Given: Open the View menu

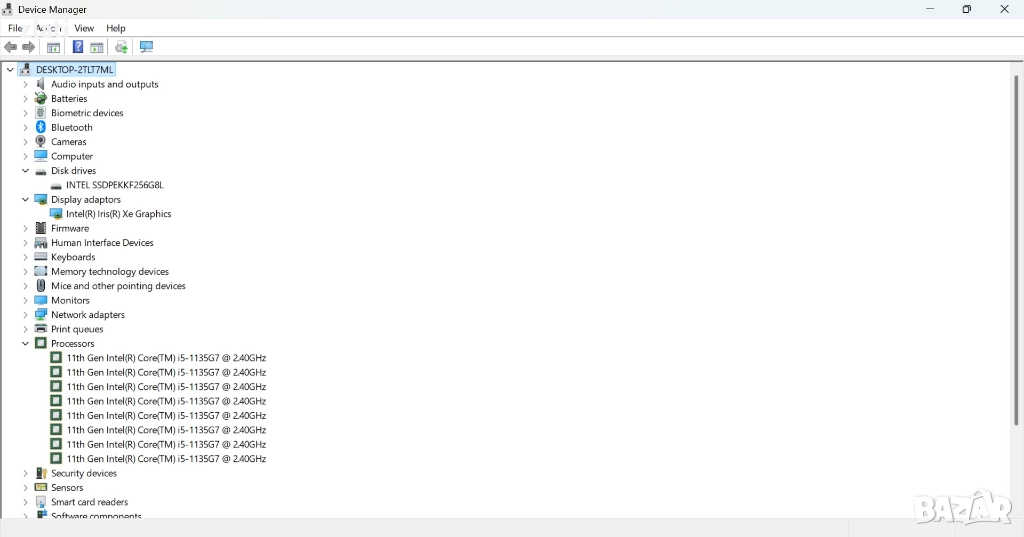Looking at the screenshot, I should click(84, 28).
